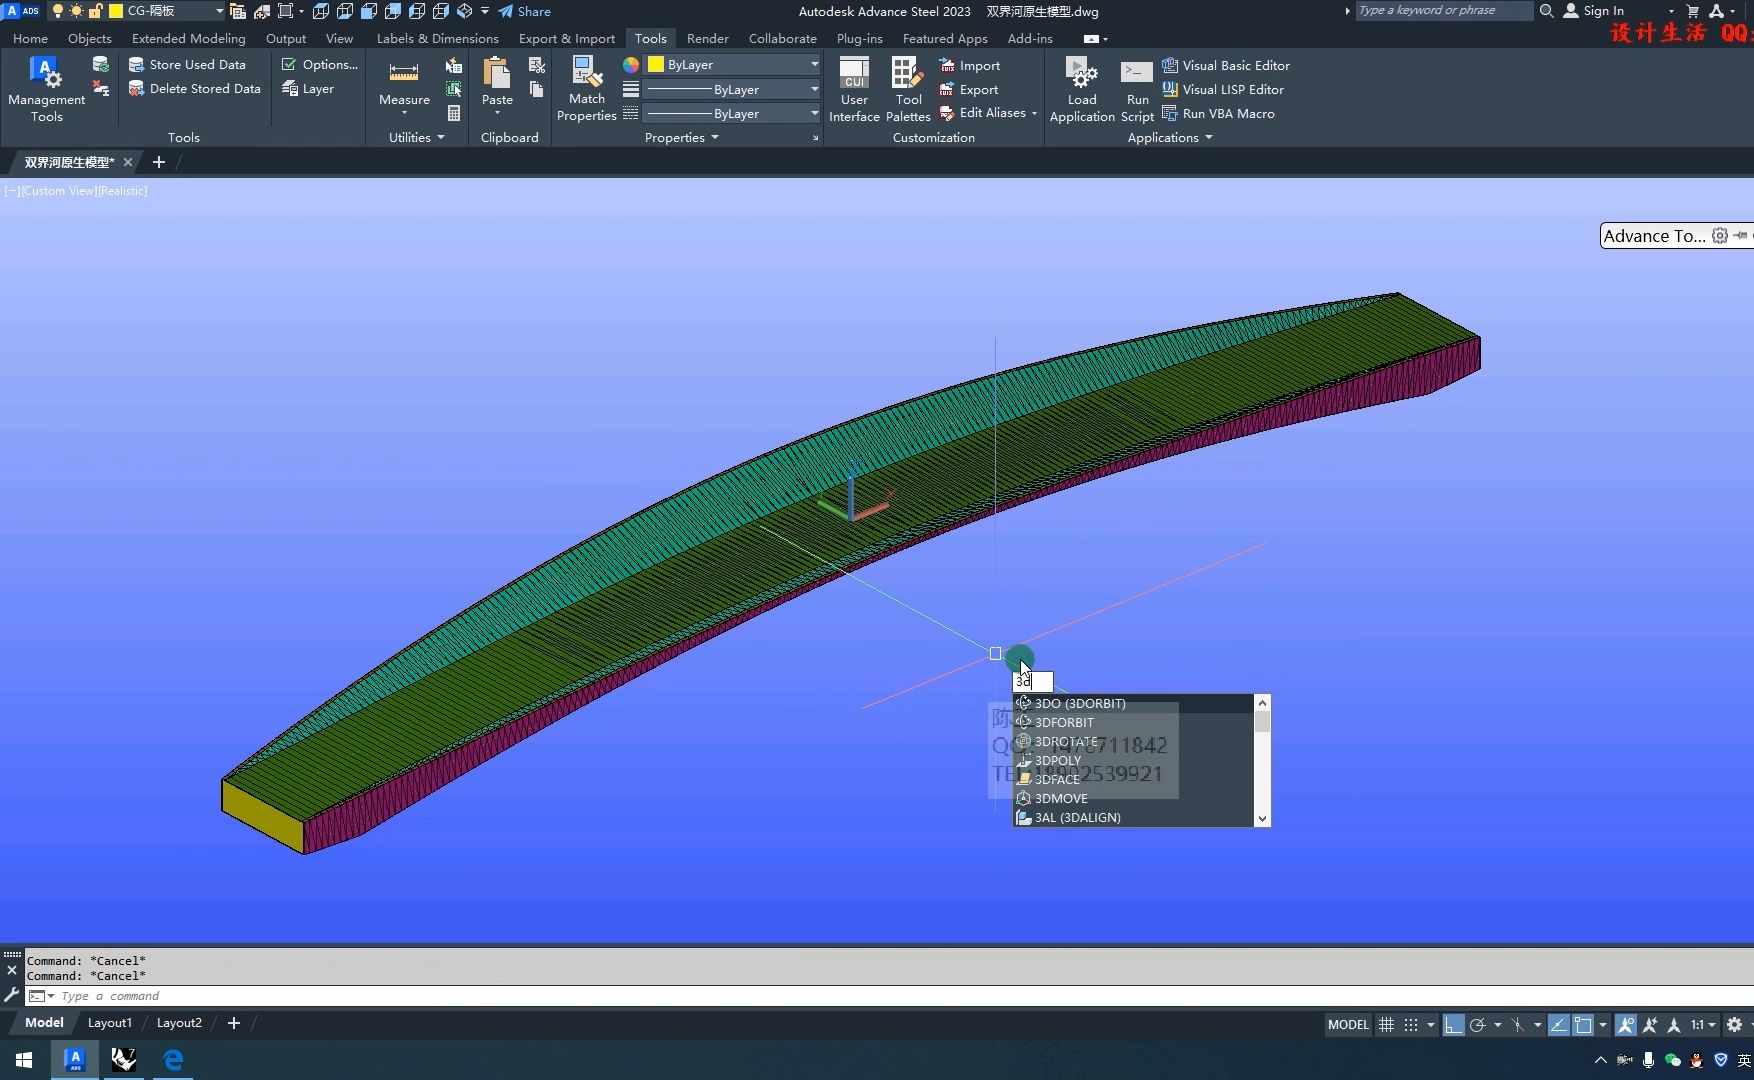Click the object color wheel icon
Image resolution: width=1754 pixels, height=1080 pixels.
click(x=631, y=65)
